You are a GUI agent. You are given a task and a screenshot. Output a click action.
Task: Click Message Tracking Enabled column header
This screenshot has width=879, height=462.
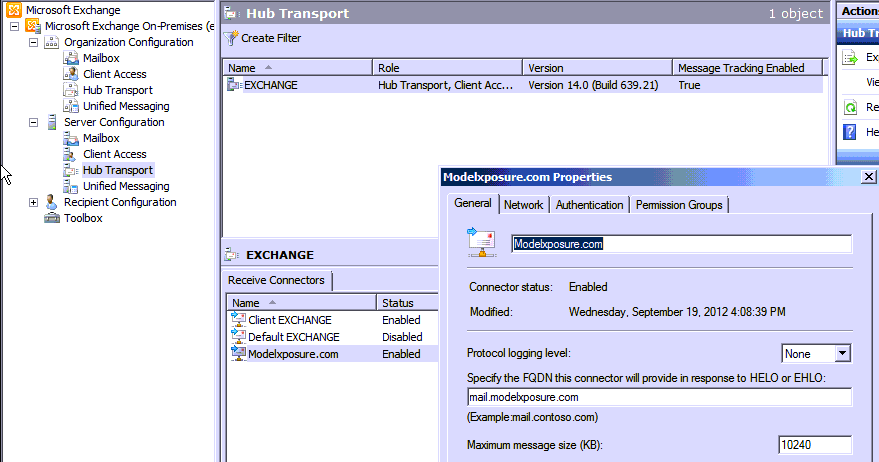click(x=748, y=68)
